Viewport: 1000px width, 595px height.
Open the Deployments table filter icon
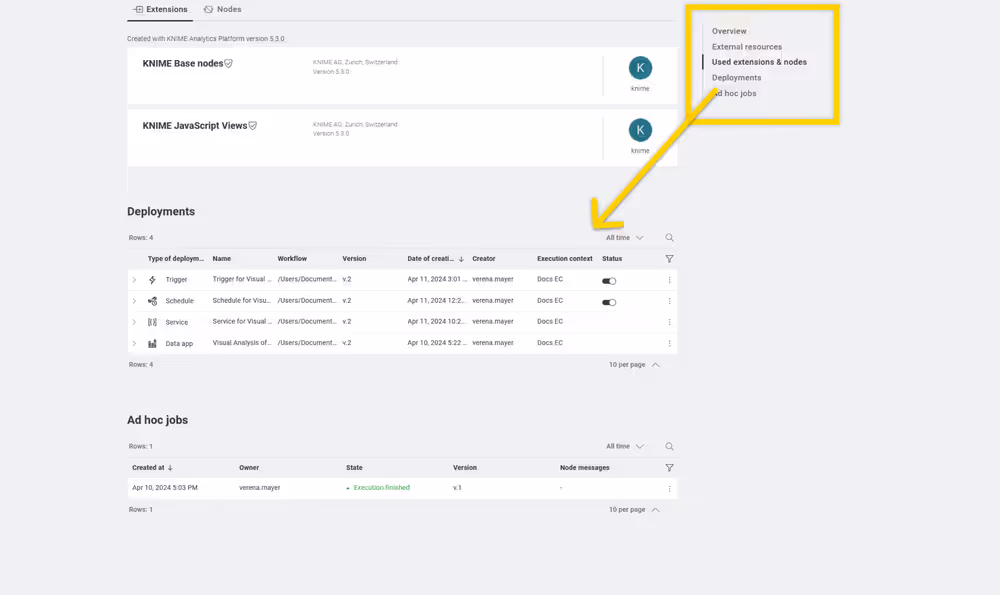pyautogui.click(x=669, y=258)
